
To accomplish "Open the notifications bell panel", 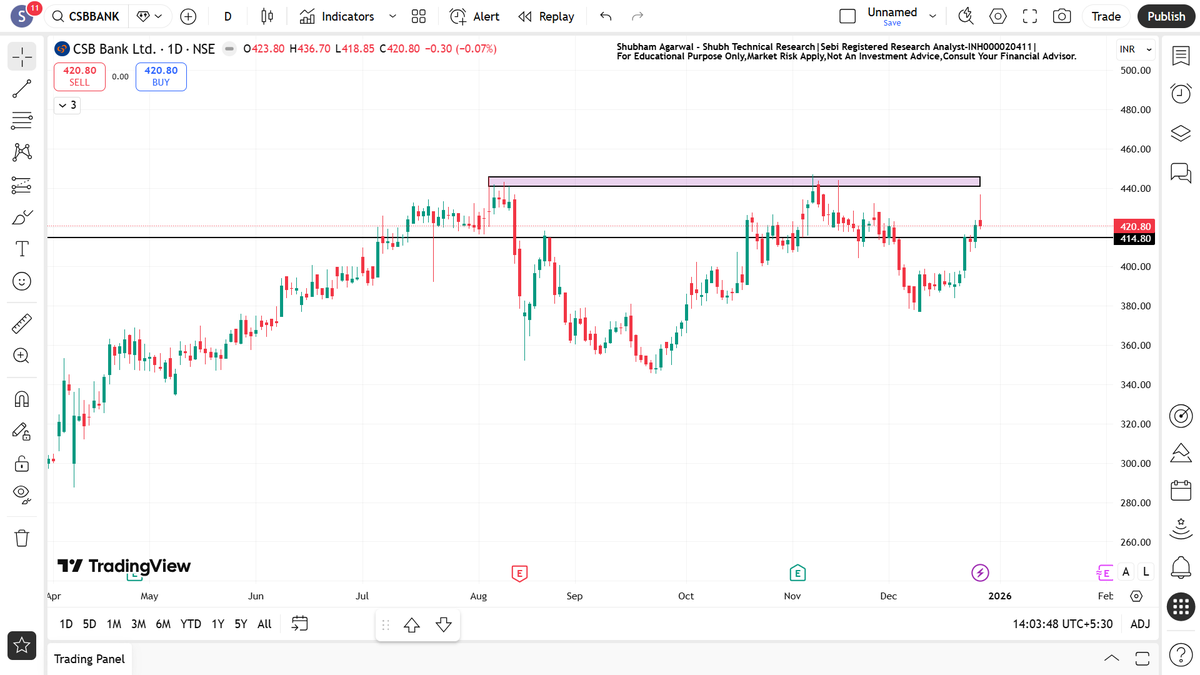I will (x=1180, y=567).
